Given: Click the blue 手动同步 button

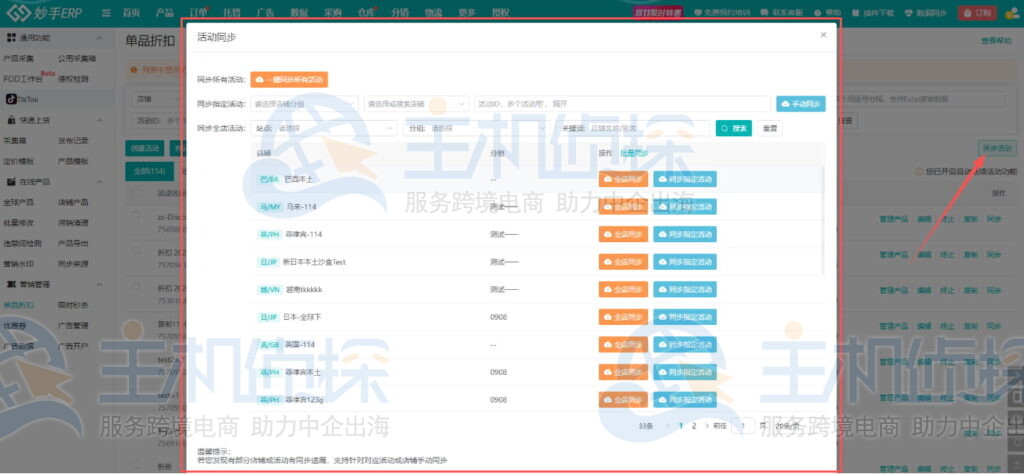Looking at the screenshot, I should 801,104.
